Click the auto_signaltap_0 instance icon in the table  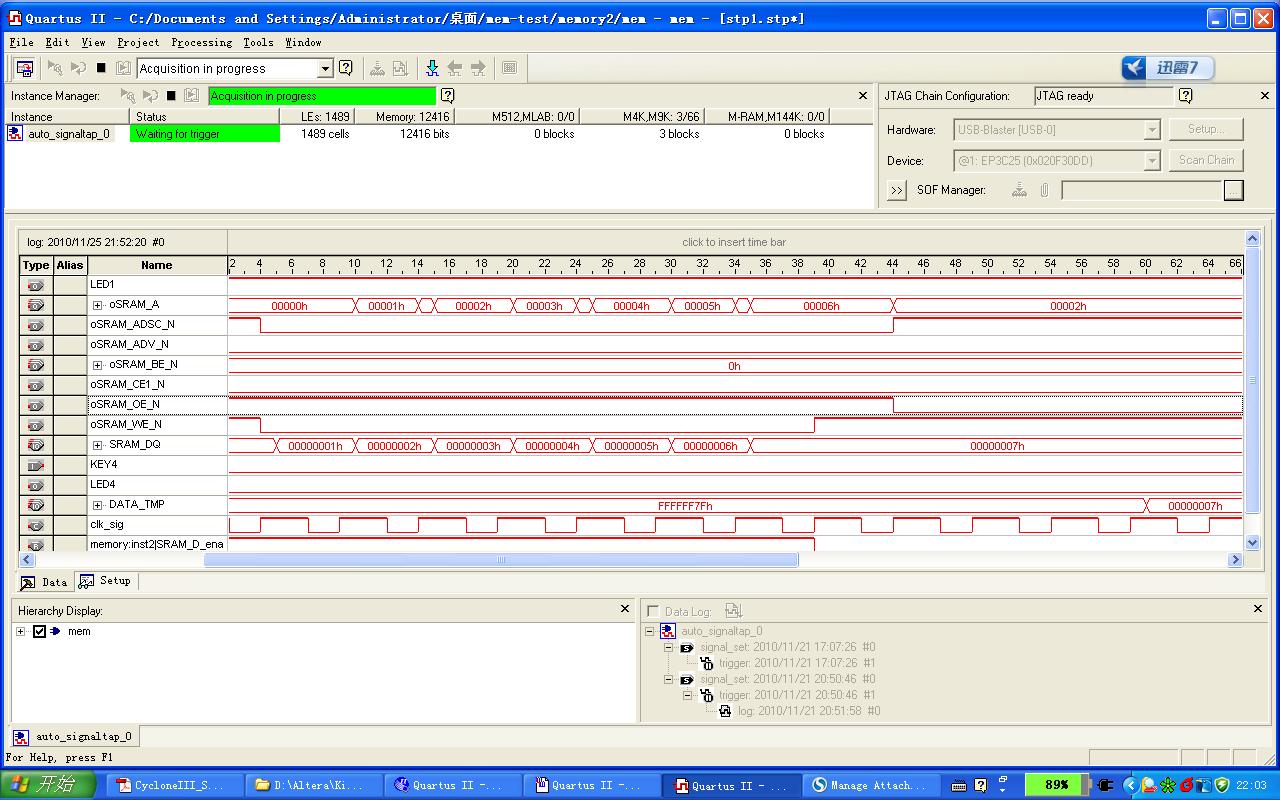coord(16,134)
